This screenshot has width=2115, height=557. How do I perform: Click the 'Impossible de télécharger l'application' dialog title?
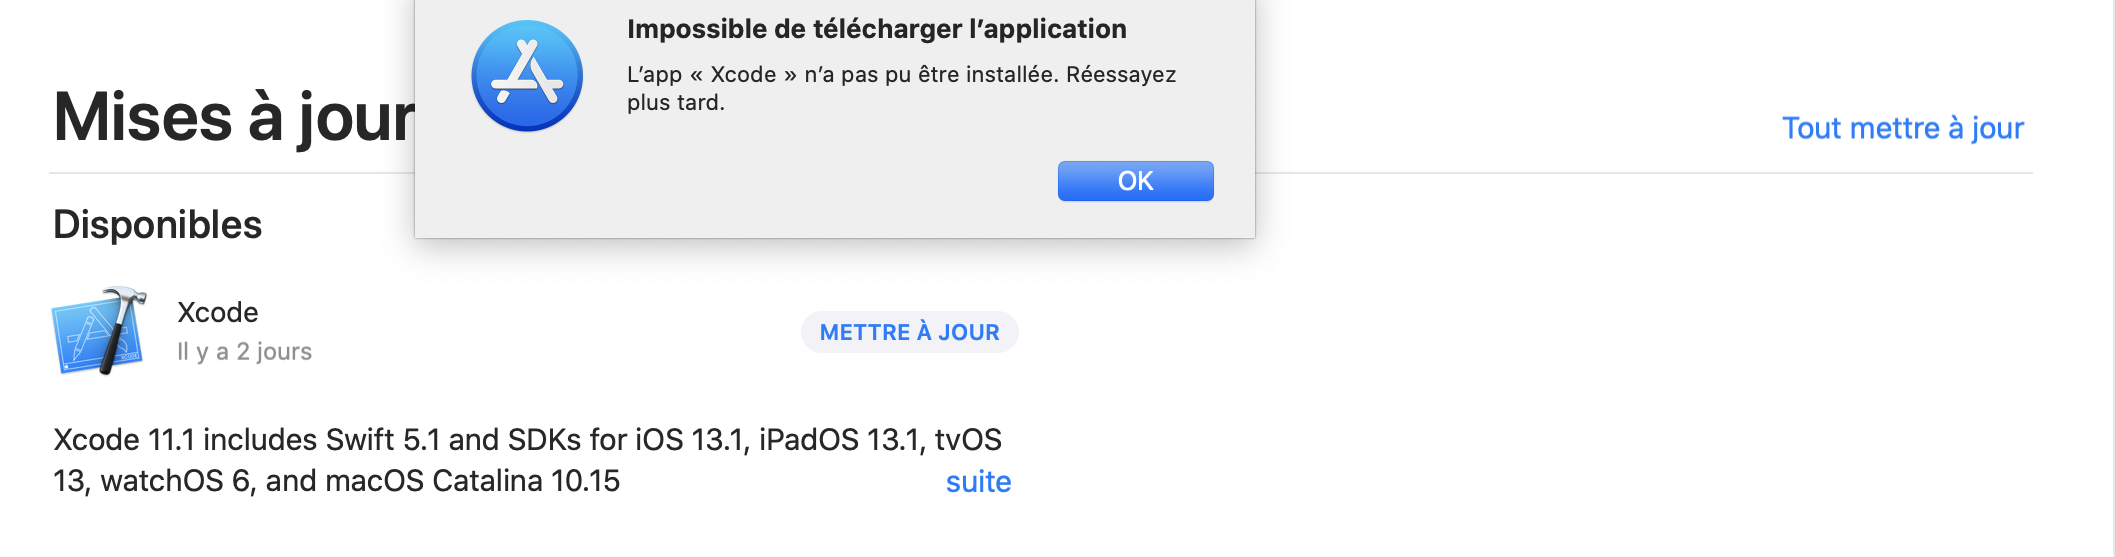[876, 29]
